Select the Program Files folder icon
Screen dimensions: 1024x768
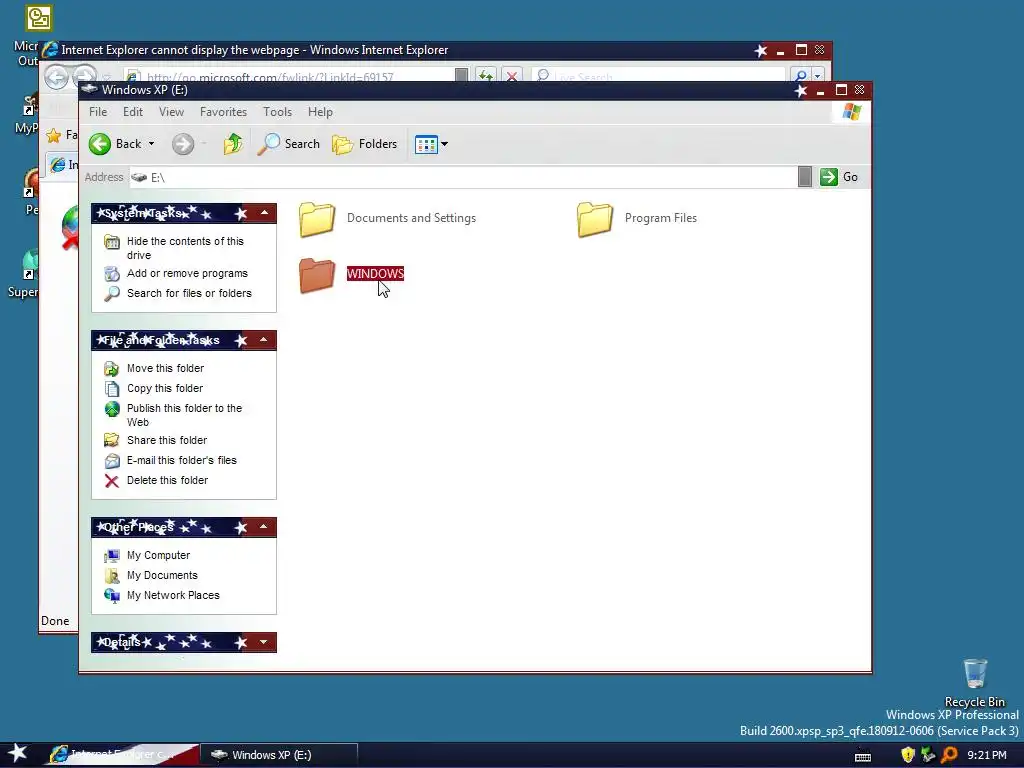[x=595, y=219]
